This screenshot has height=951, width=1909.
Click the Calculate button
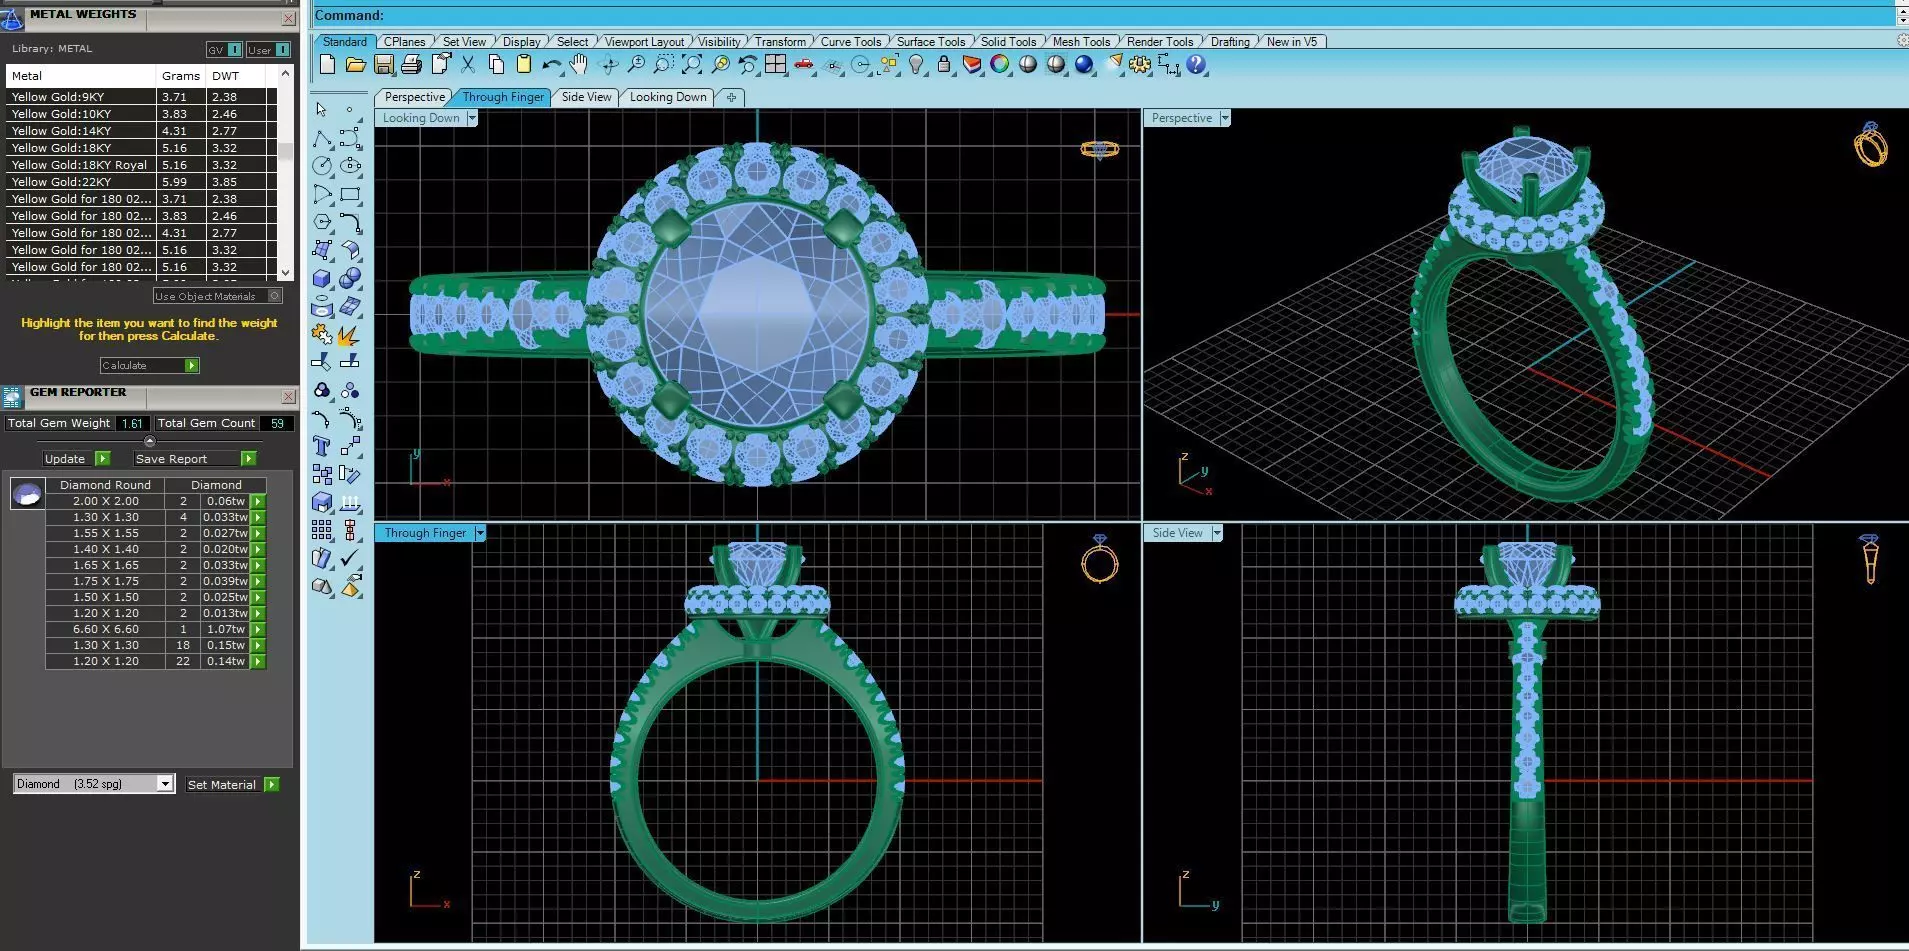150,365
